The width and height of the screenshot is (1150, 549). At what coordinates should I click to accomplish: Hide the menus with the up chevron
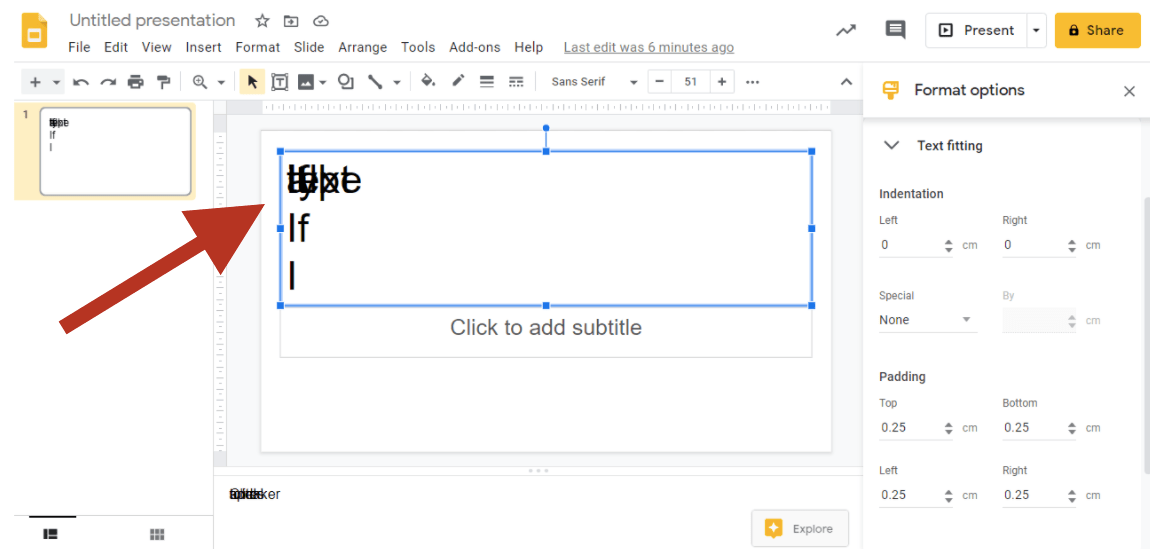[x=846, y=82]
